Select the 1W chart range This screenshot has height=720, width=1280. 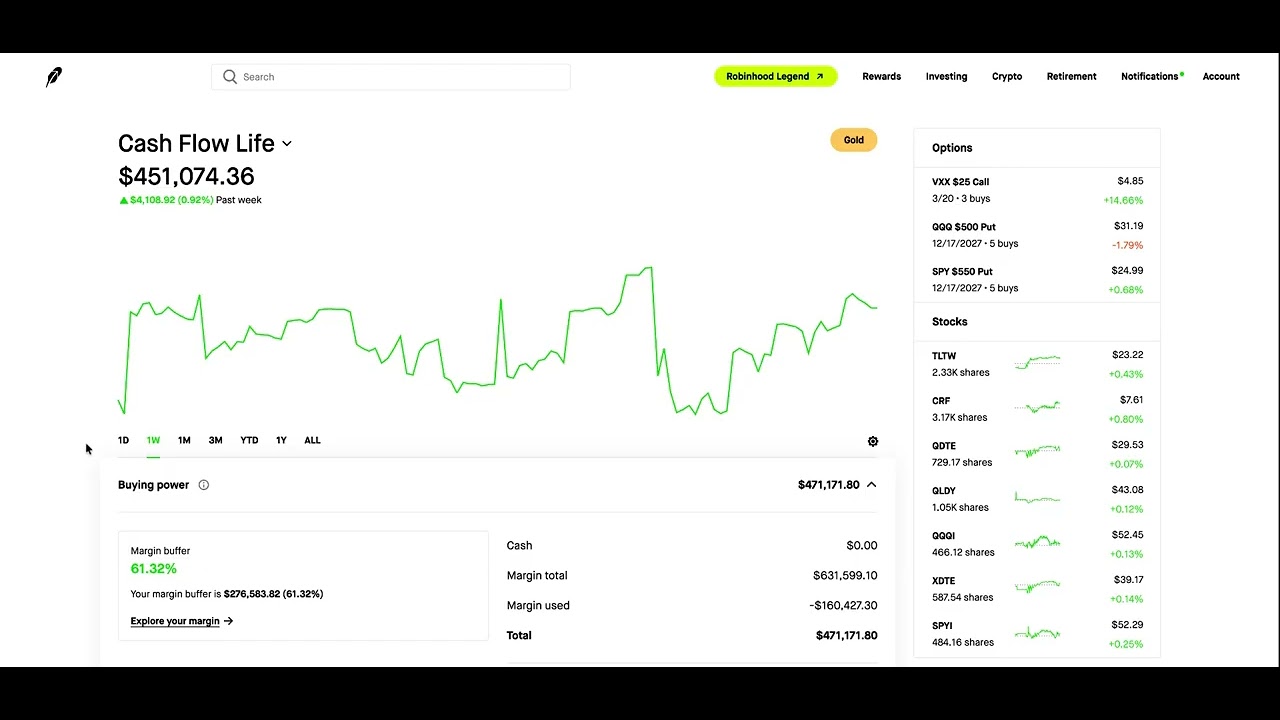pos(153,440)
